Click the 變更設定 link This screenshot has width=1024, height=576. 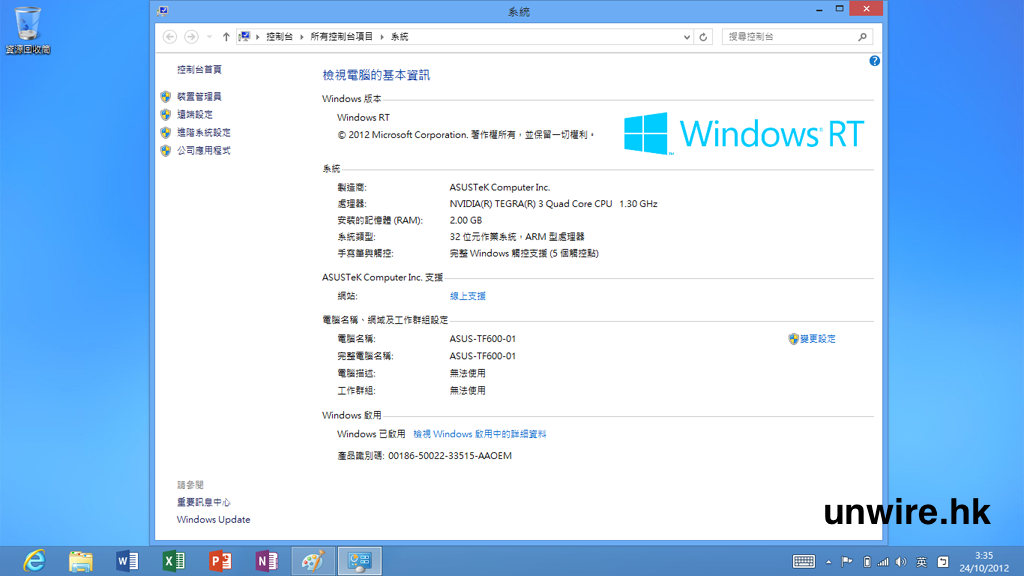click(x=817, y=339)
